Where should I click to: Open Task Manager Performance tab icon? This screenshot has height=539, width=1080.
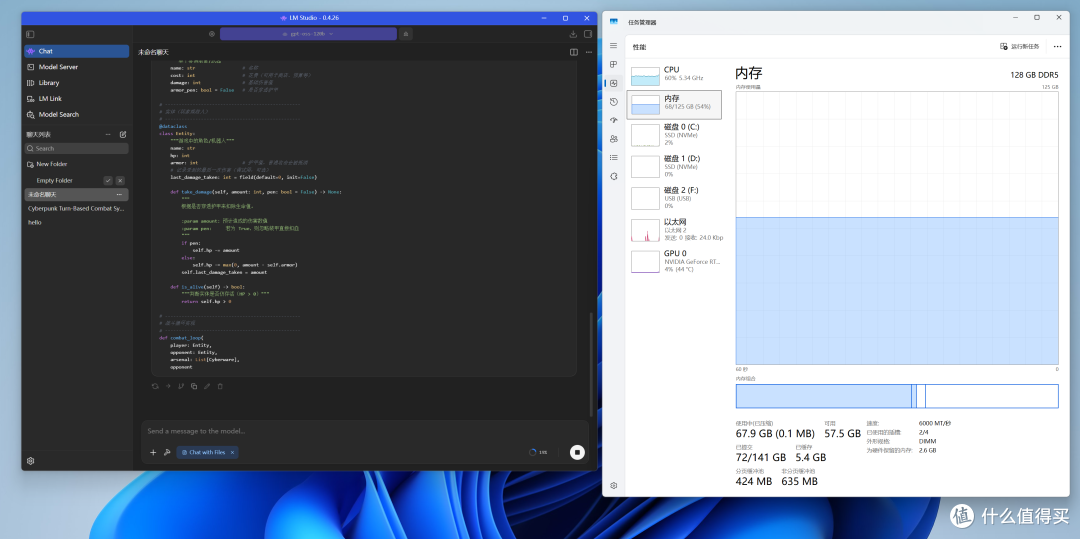pyautogui.click(x=614, y=83)
